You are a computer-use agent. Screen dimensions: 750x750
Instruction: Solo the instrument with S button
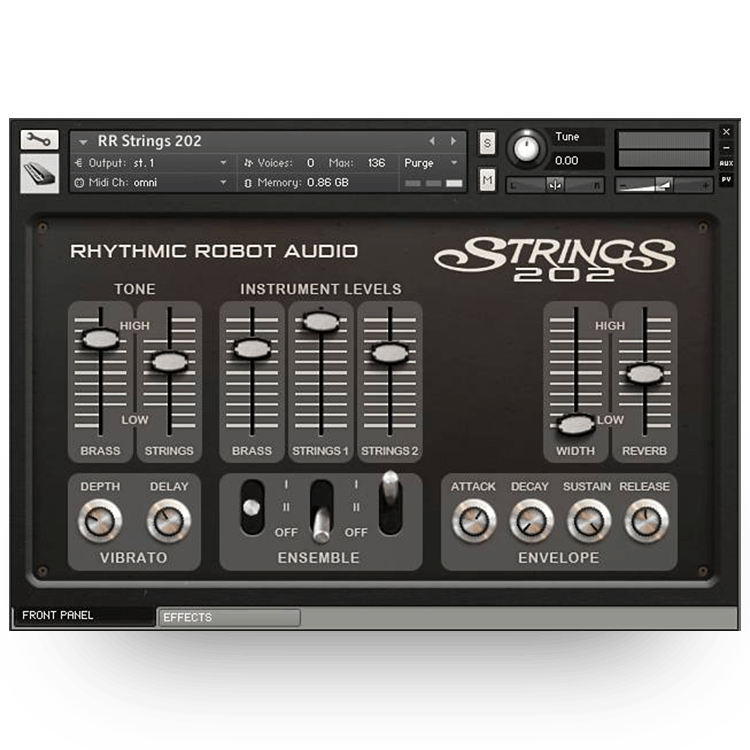click(x=487, y=143)
